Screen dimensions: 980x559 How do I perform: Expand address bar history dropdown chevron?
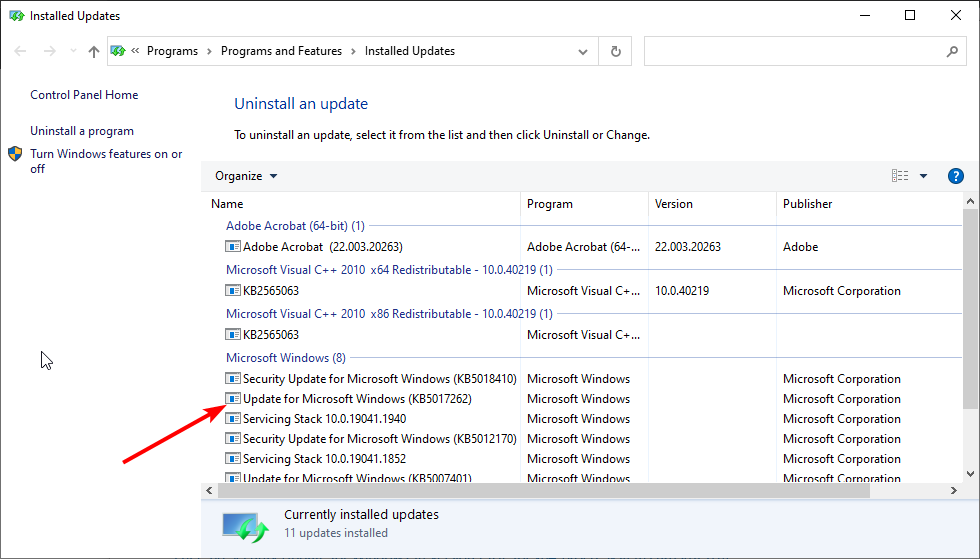pyautogui.click(x=582, y=51)
